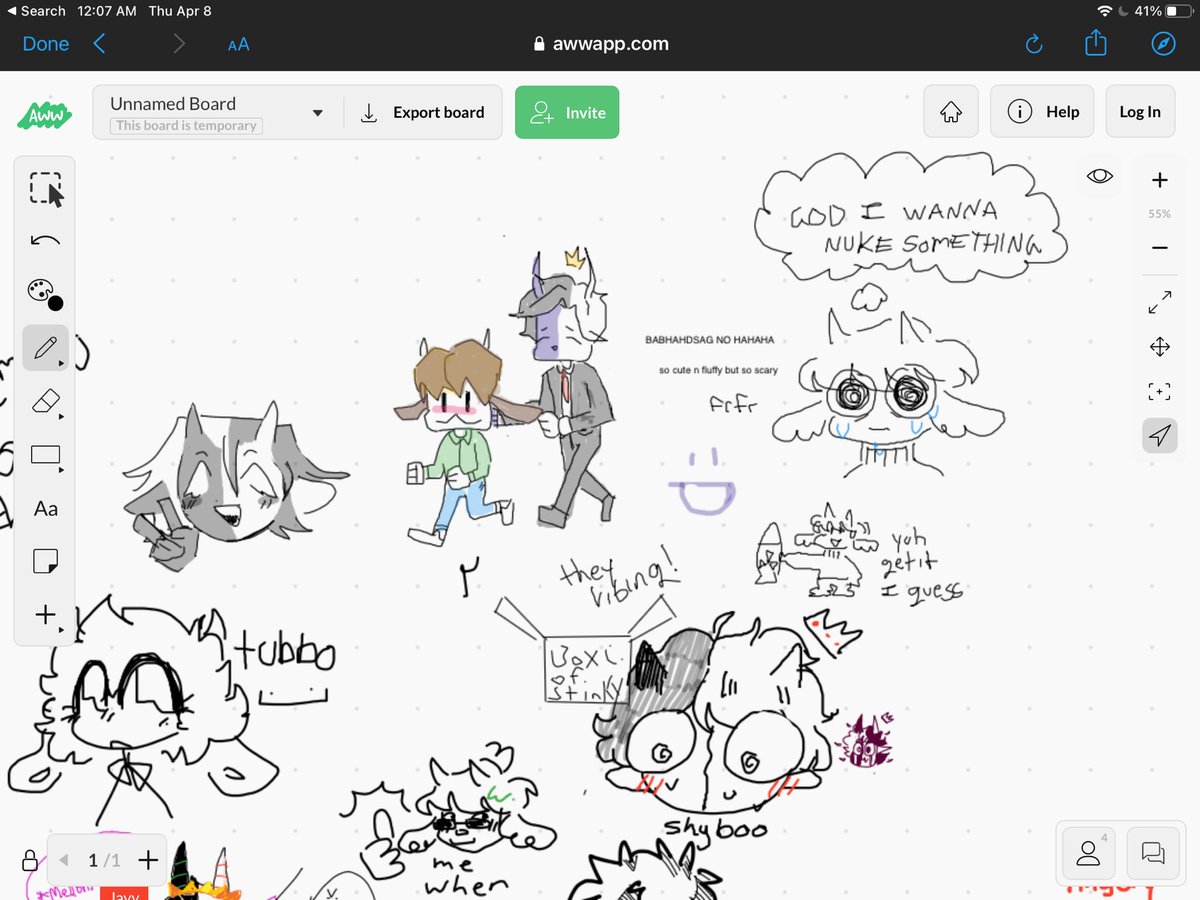Open in Safari compass icon
This screenshot has height=900, width=1200.
pyautogui.click(x=1163, y=44)
